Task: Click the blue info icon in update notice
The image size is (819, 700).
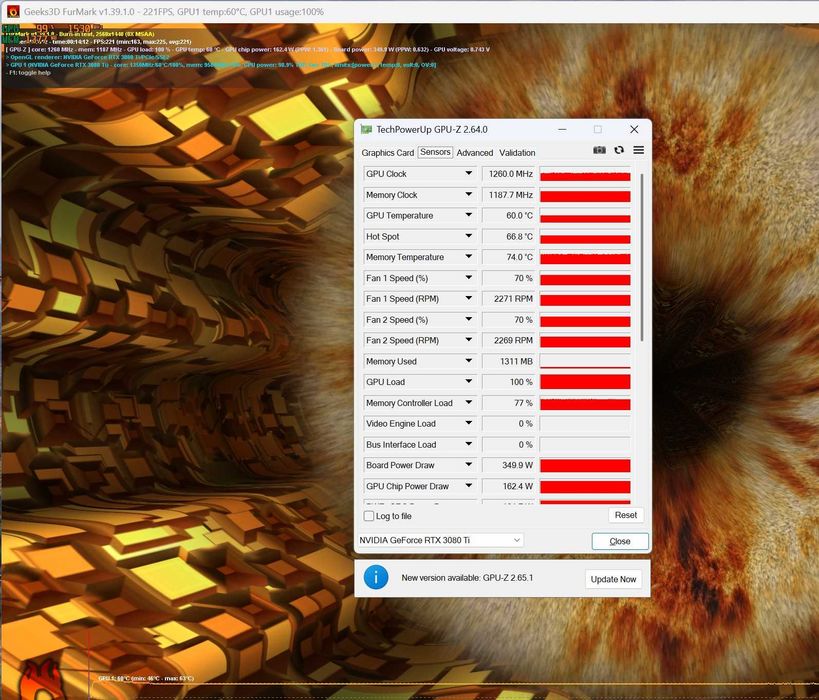Action: point(376,578)
